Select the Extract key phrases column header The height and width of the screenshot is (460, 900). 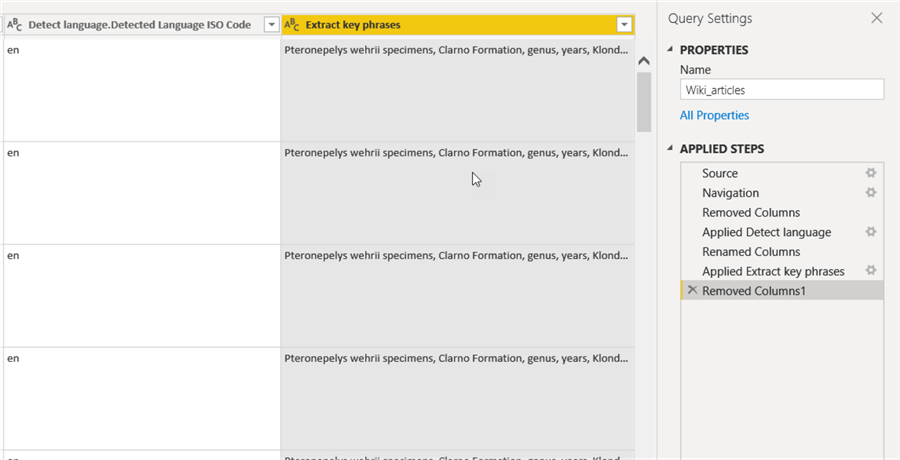pos(458,25)
